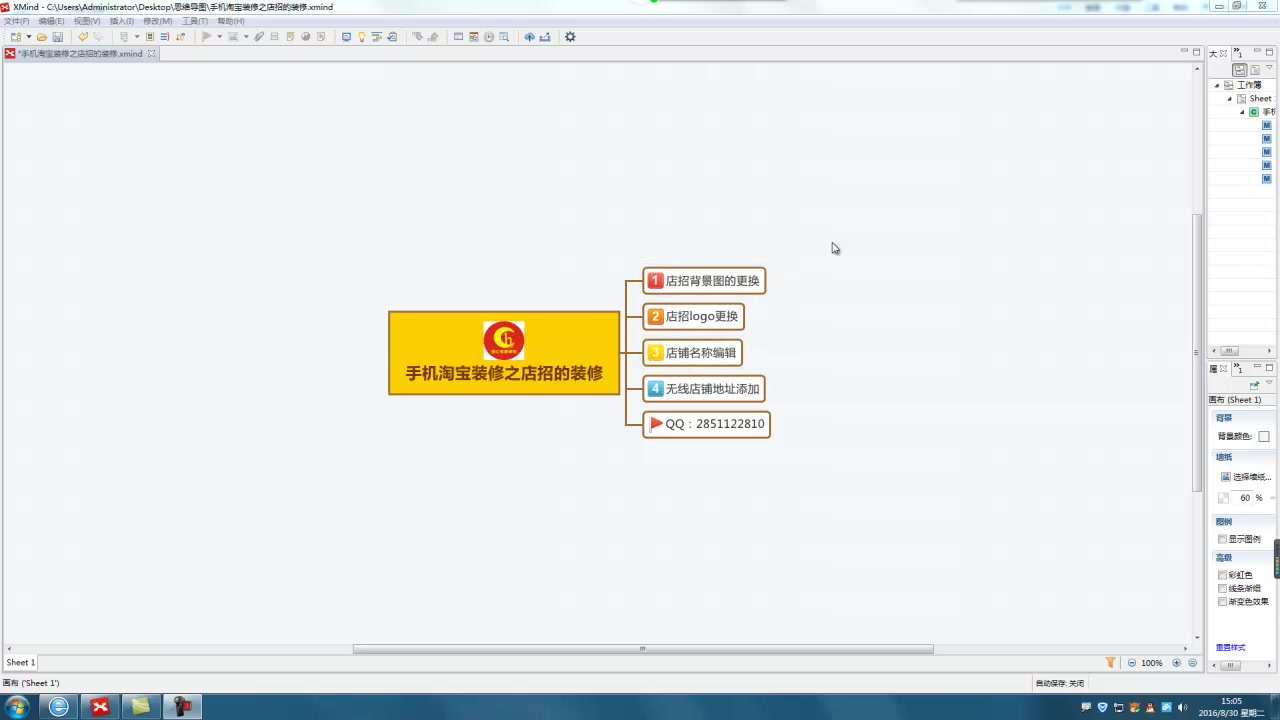Collapse the central topic node in outline

pyautogui.click(x=1243, y=112)
